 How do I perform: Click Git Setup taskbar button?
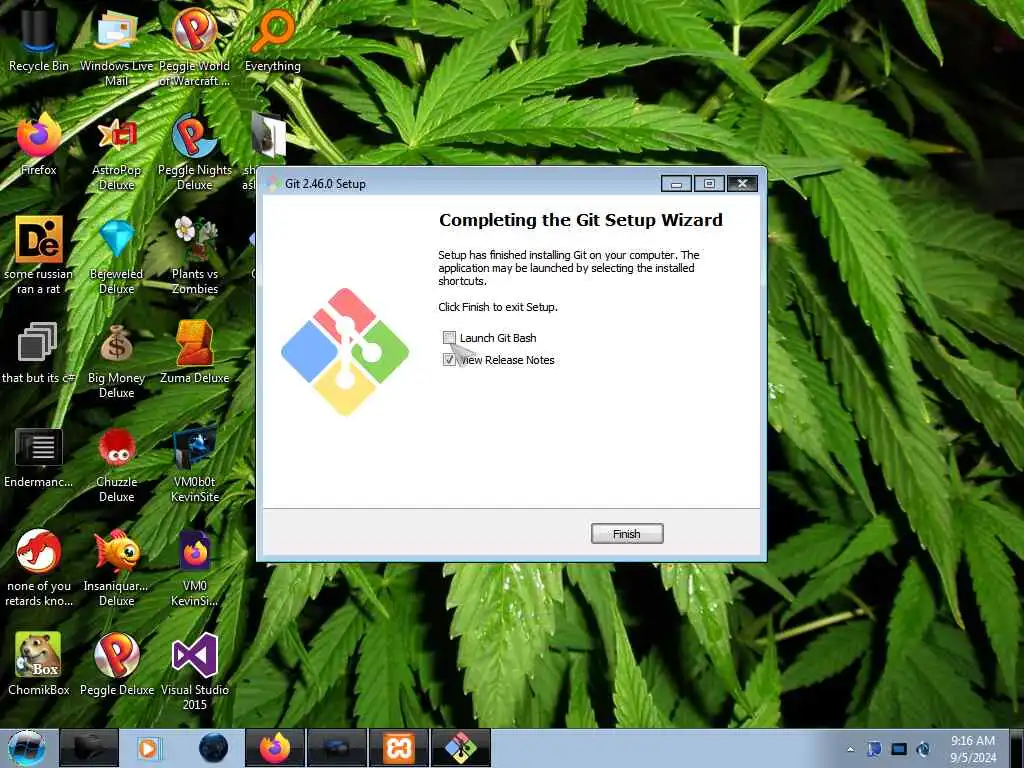460,748
